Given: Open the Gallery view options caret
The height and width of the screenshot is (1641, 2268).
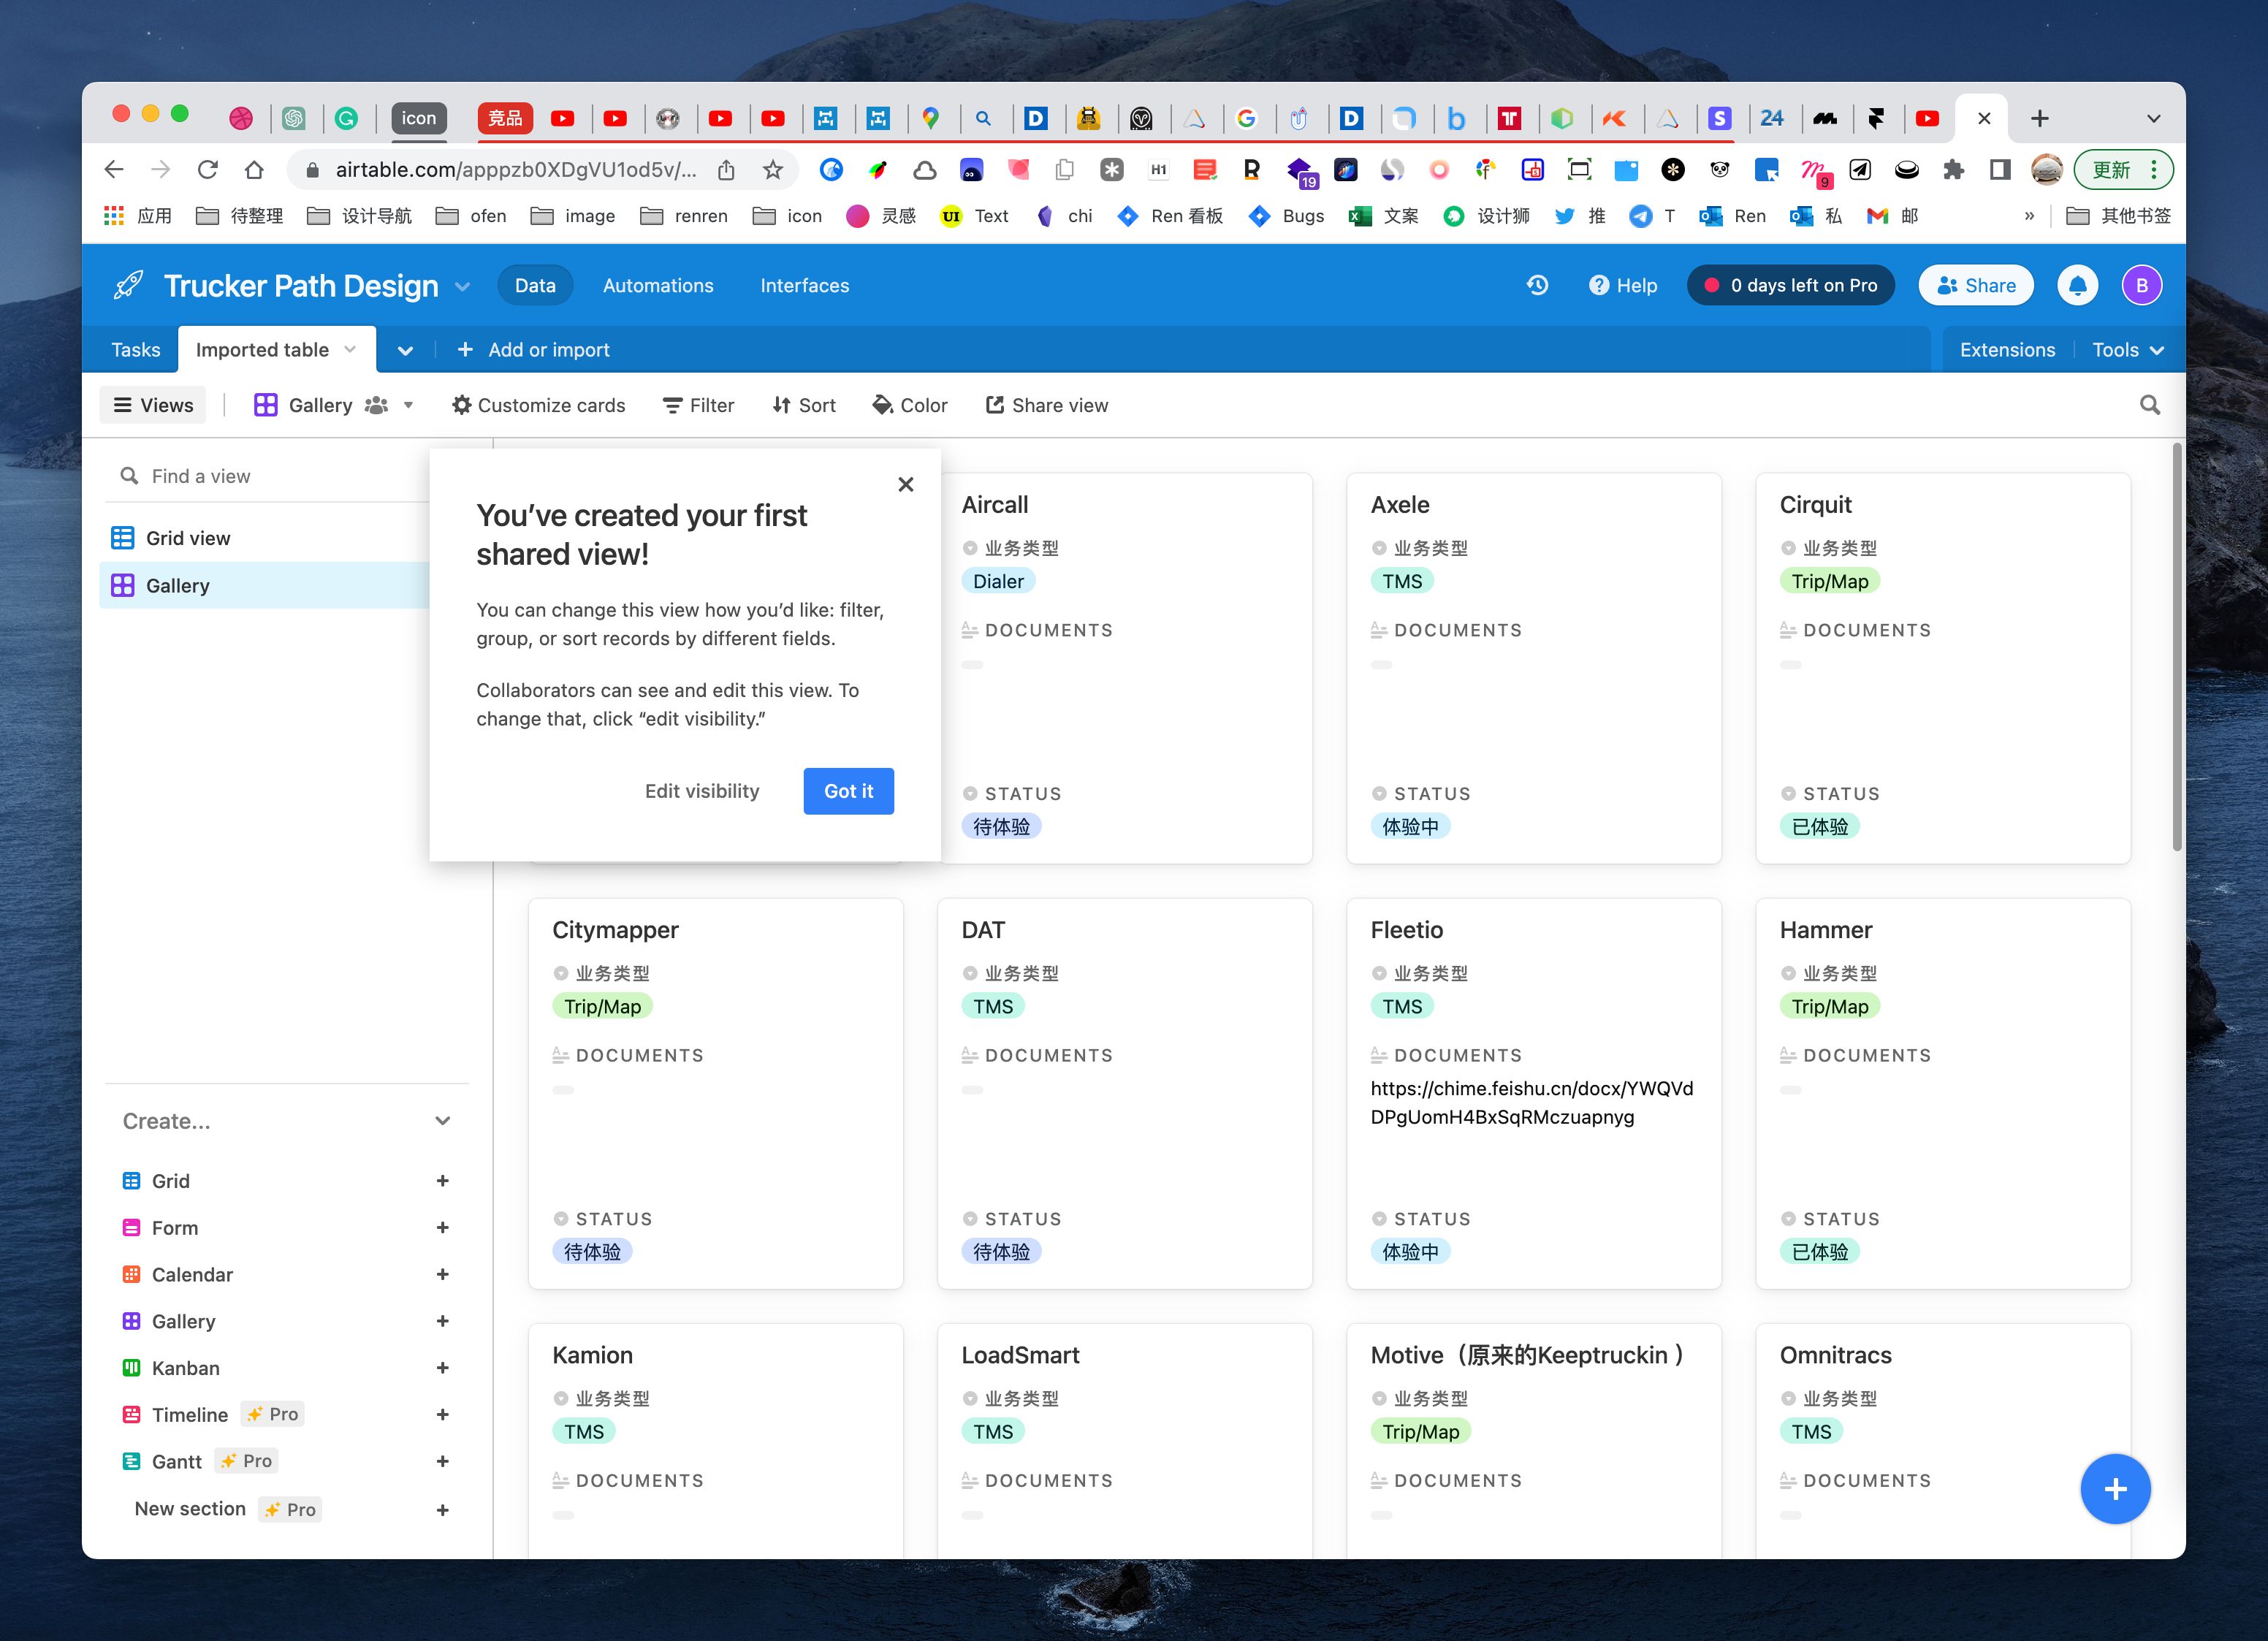Looking at the screenshot, I should pyautogui.click(x=408, y=405).
